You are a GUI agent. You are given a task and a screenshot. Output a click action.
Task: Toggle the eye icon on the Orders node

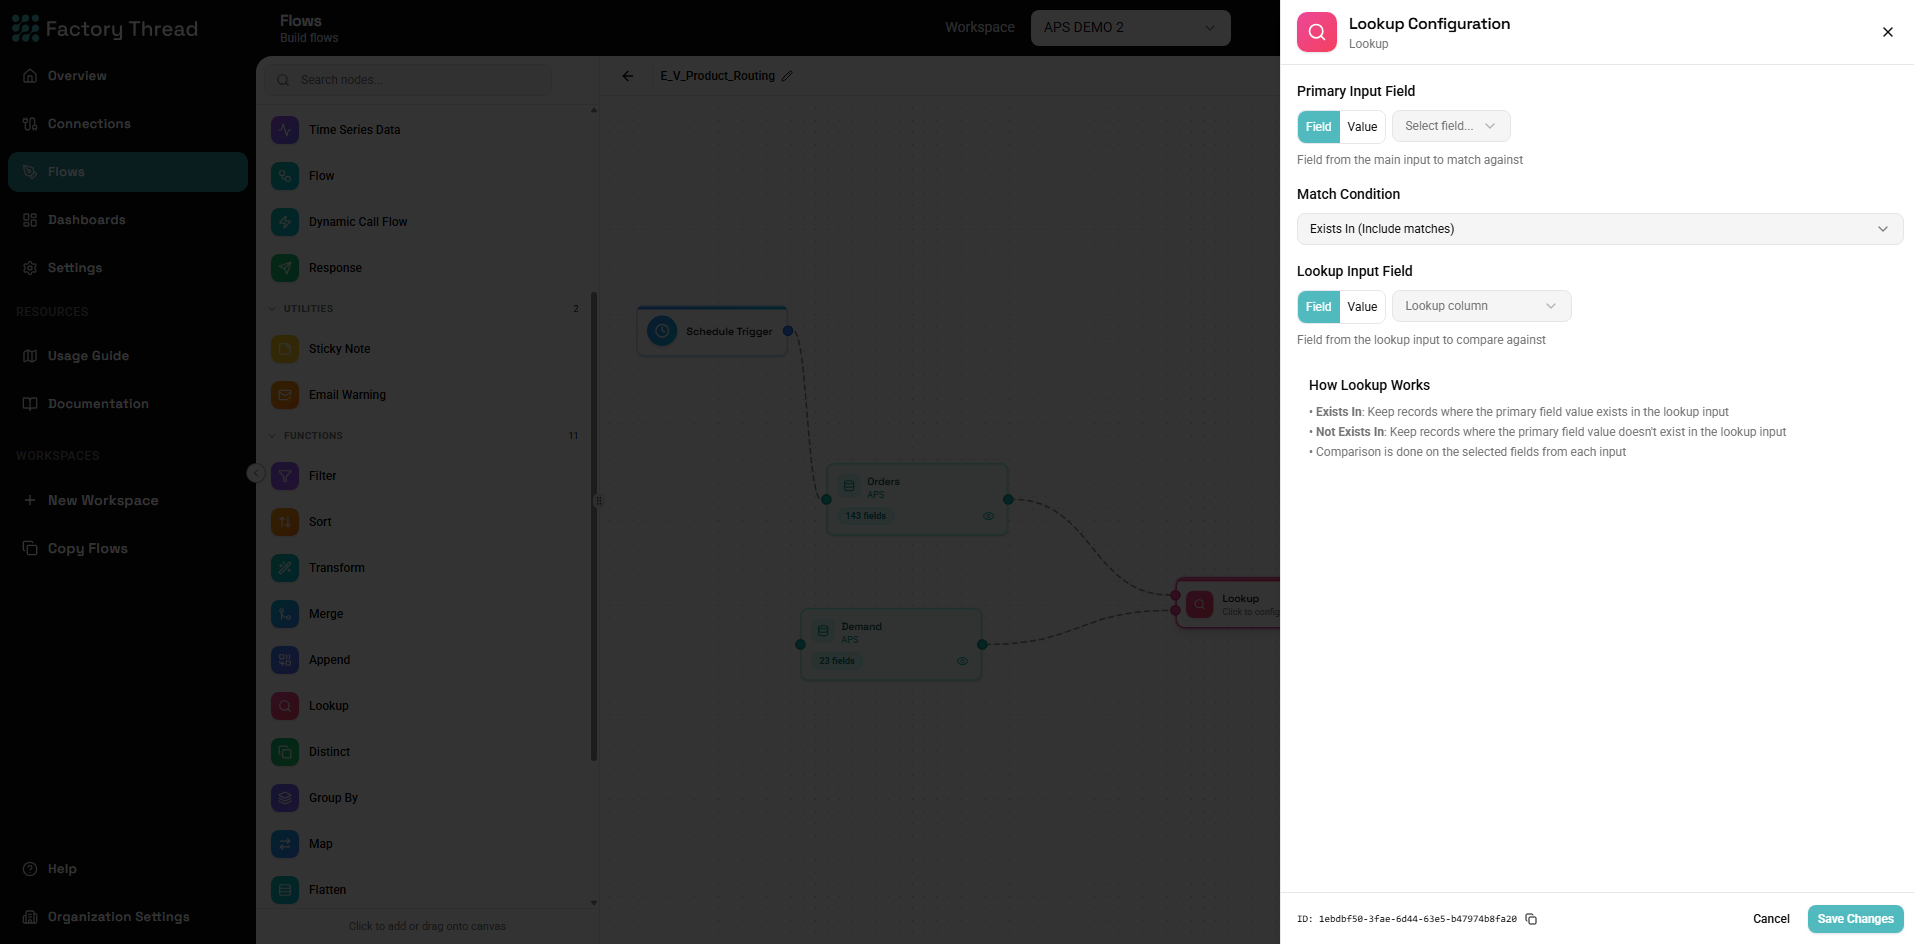(x=988, y=516)
